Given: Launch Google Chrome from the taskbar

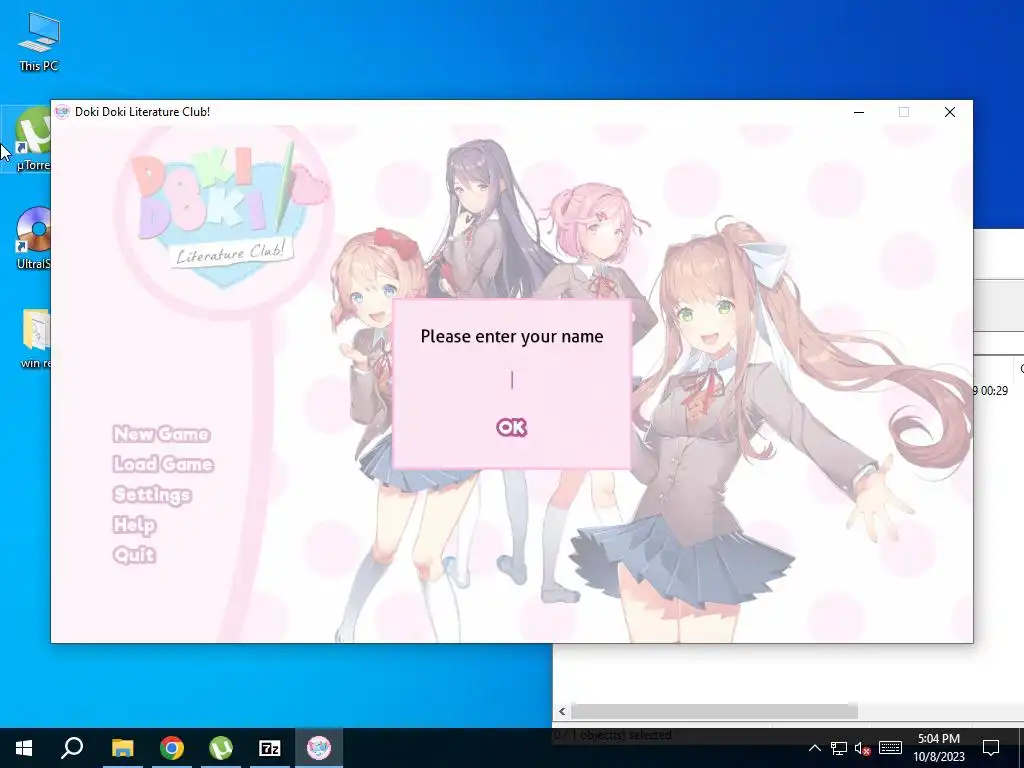Looking at the screenshot, I should 172,748.
